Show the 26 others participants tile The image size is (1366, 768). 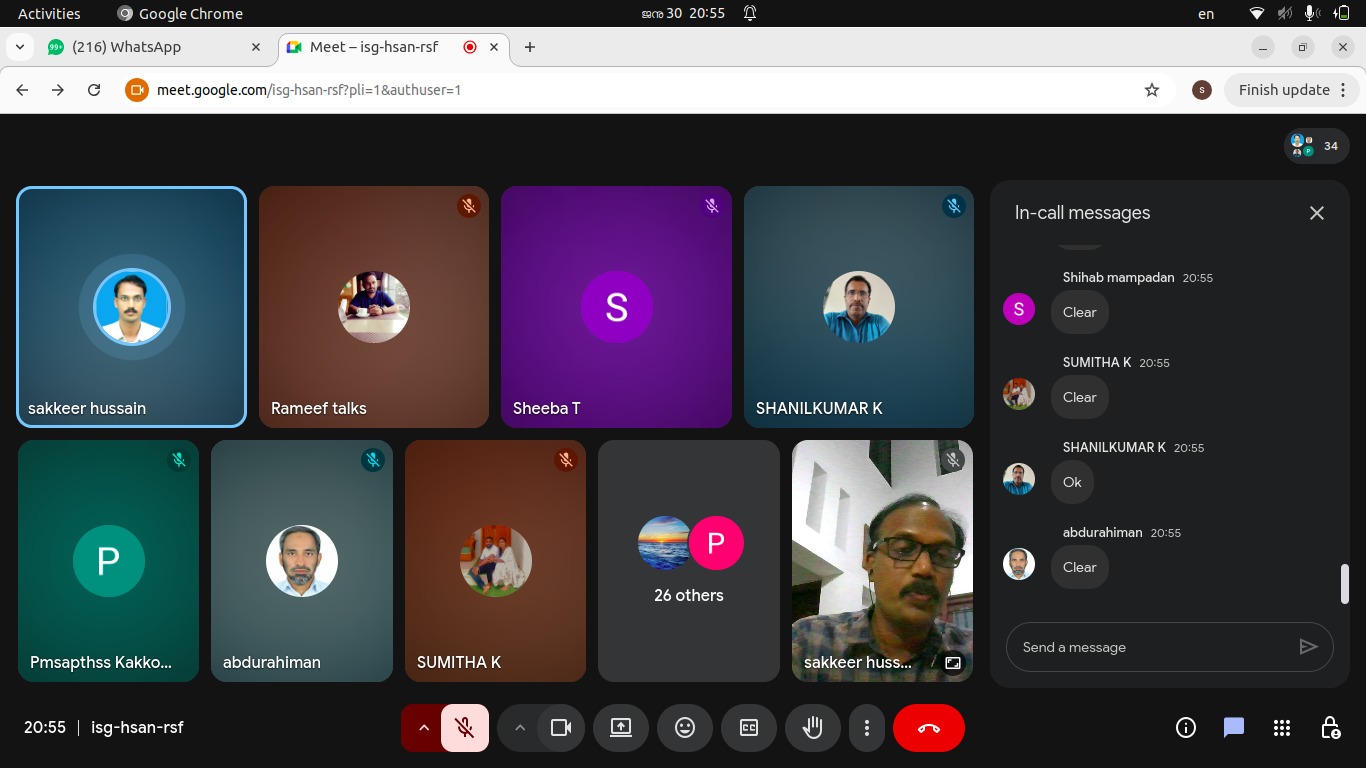coord(688,561)
